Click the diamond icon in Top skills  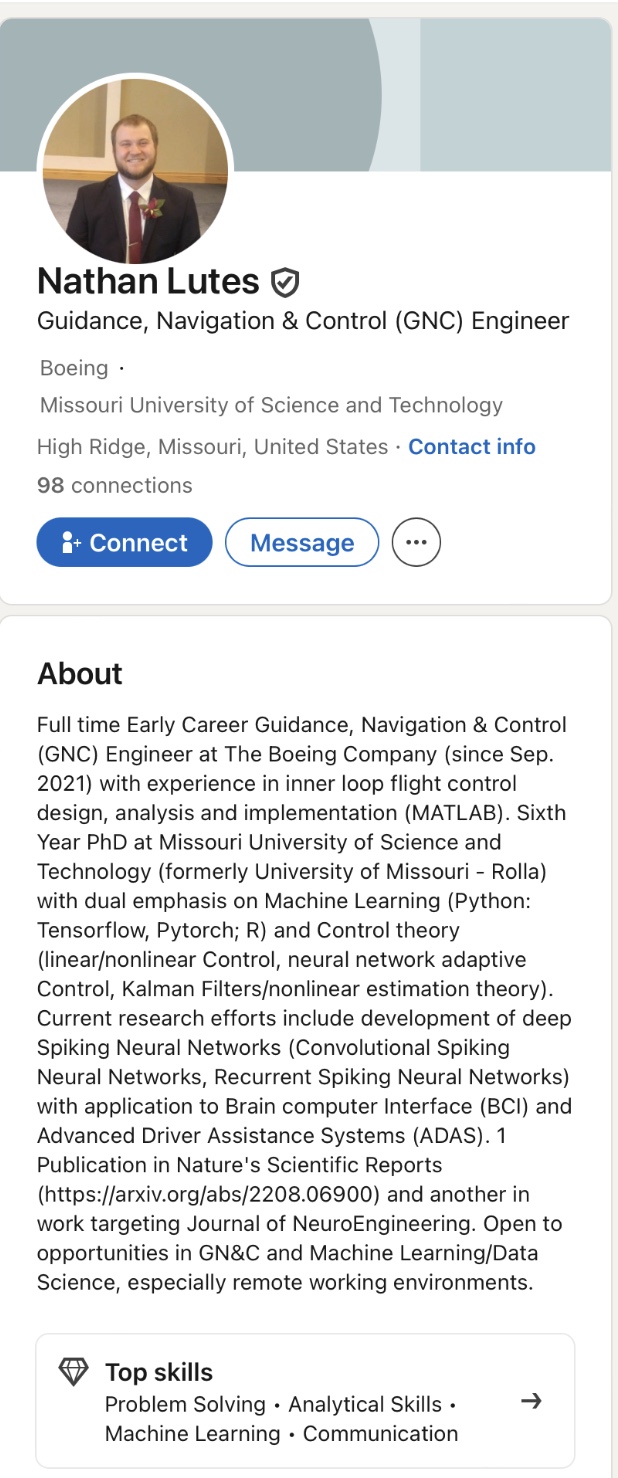coord(74,1372)
